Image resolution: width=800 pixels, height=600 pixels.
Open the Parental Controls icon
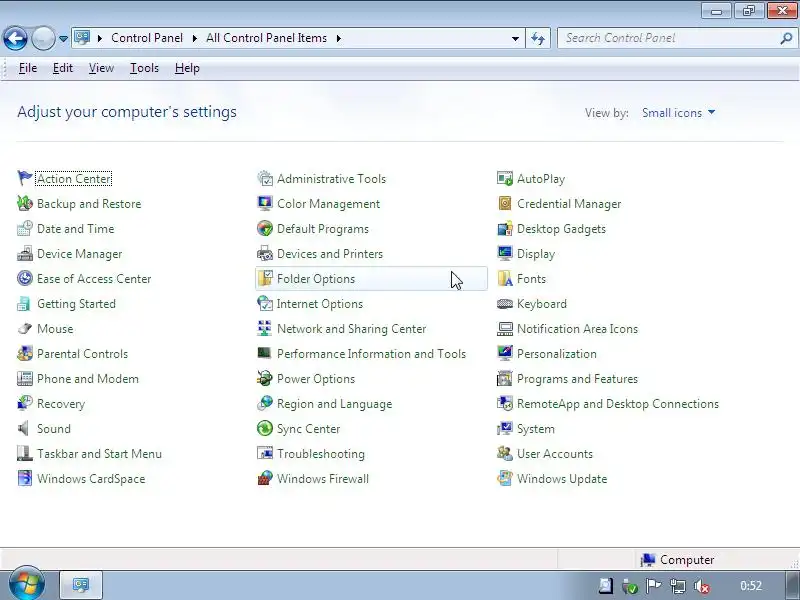[24, 354]
